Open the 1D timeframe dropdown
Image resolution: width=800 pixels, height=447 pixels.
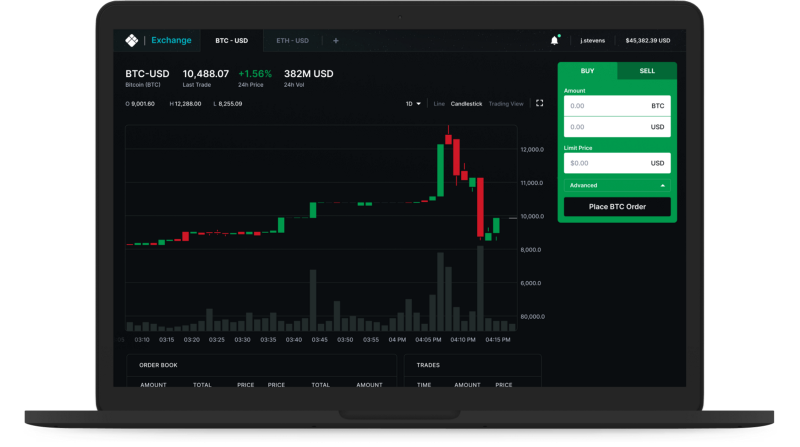(412, 104)
